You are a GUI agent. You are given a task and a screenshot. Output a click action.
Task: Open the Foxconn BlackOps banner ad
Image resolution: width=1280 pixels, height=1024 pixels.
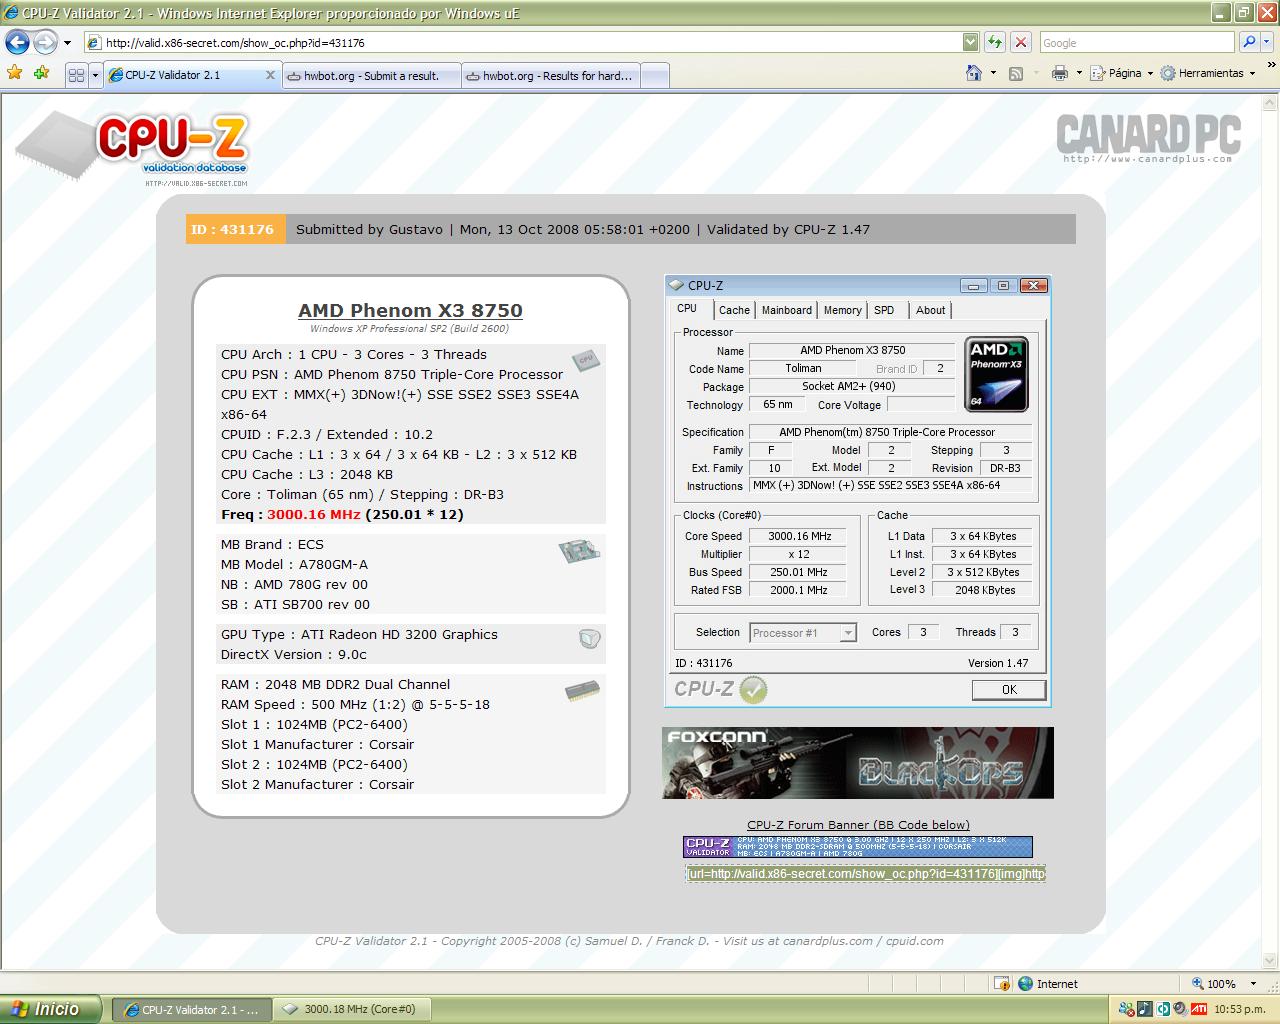(x=857, y=763)
